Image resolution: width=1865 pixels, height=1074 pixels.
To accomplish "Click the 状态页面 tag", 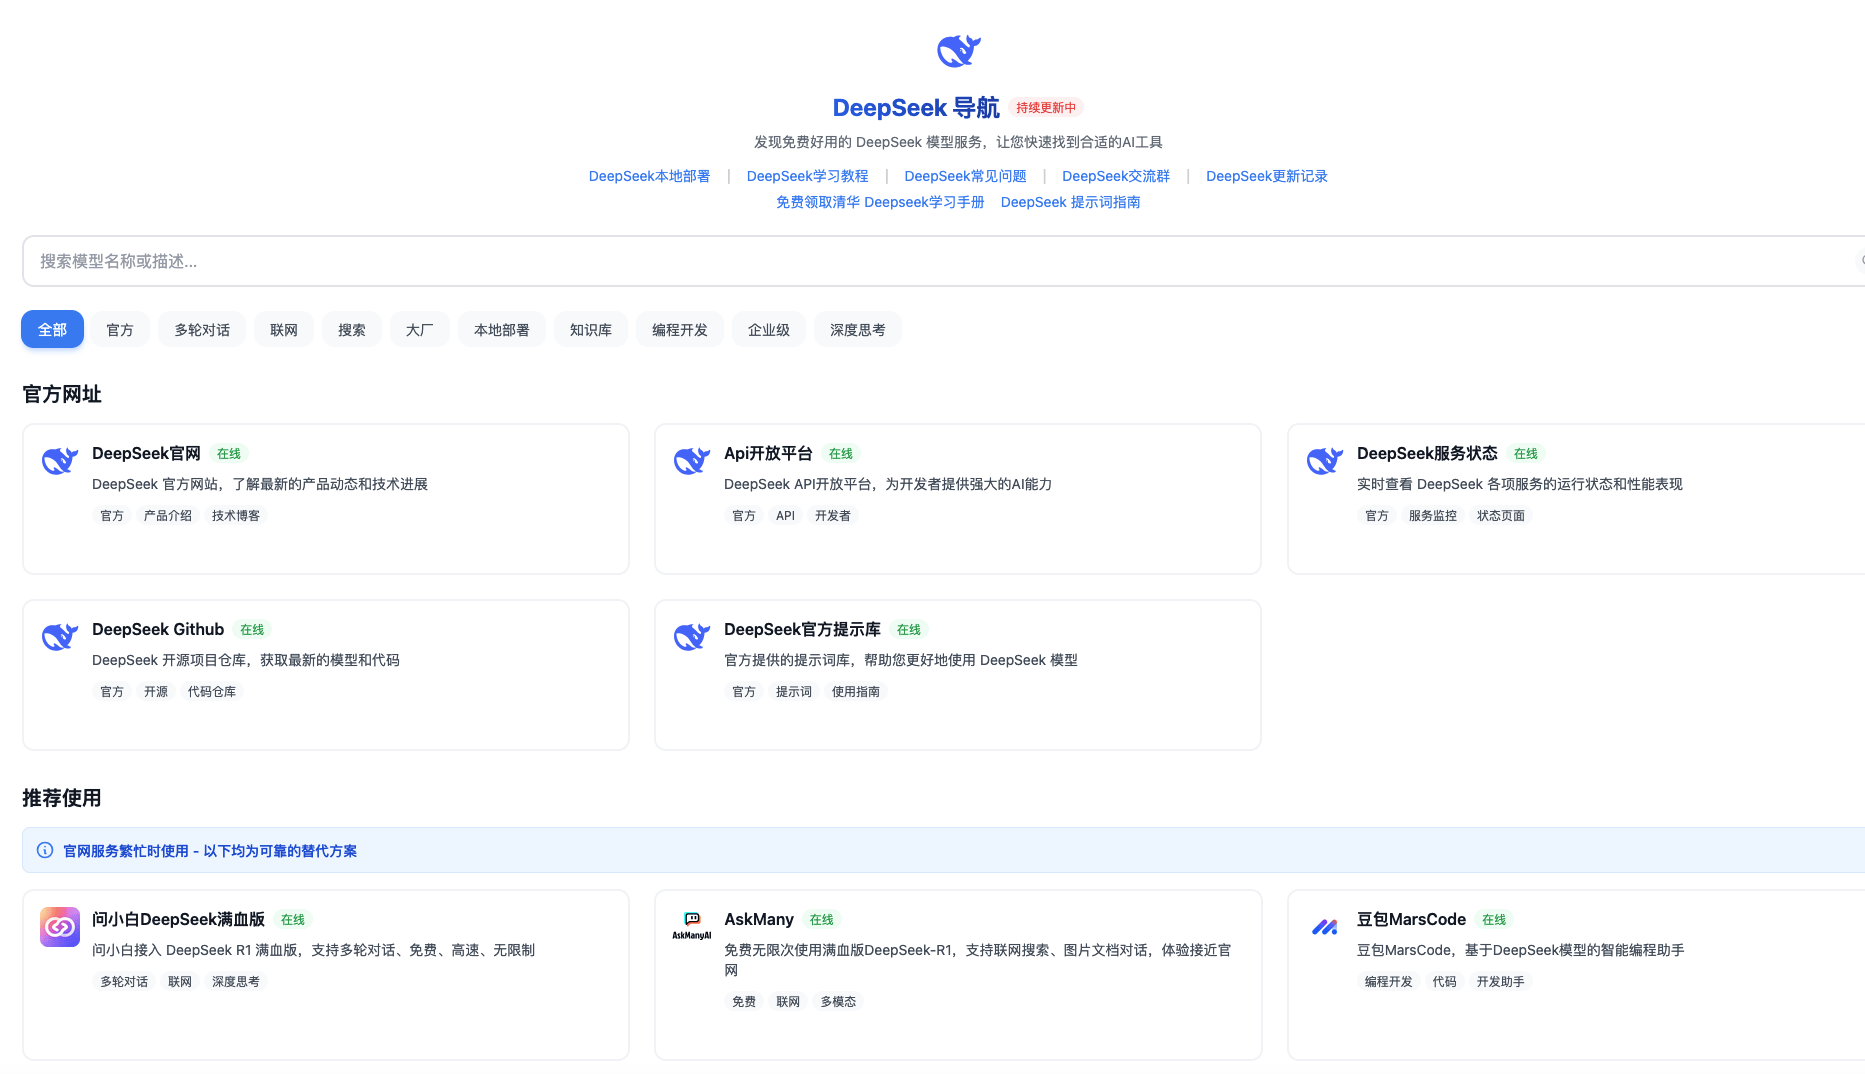I will (1501, 516).
